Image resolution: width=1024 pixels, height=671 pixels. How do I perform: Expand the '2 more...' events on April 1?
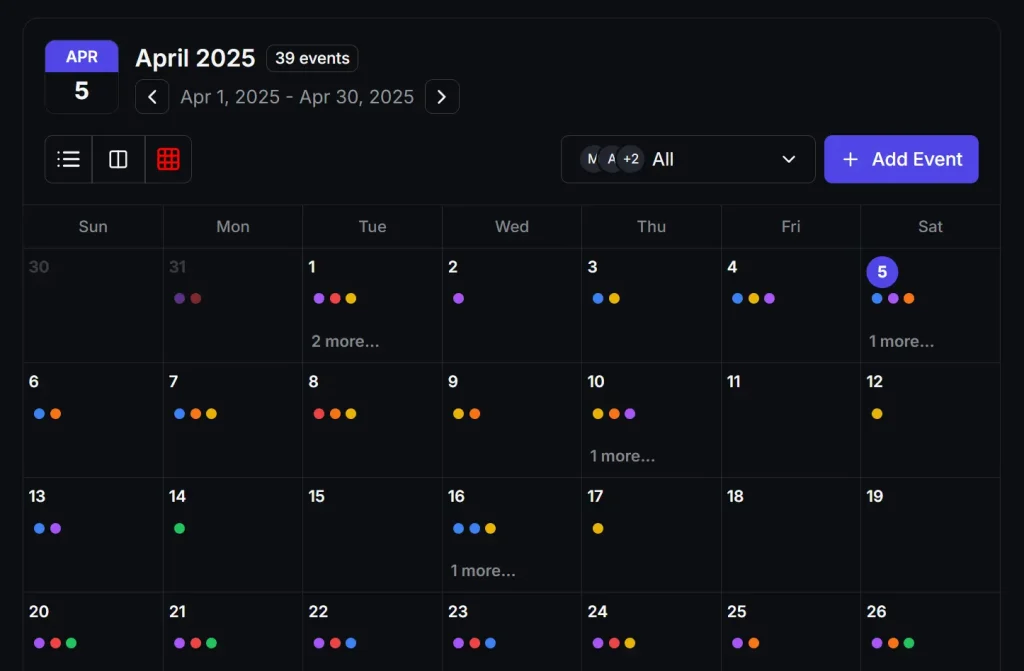345,341
